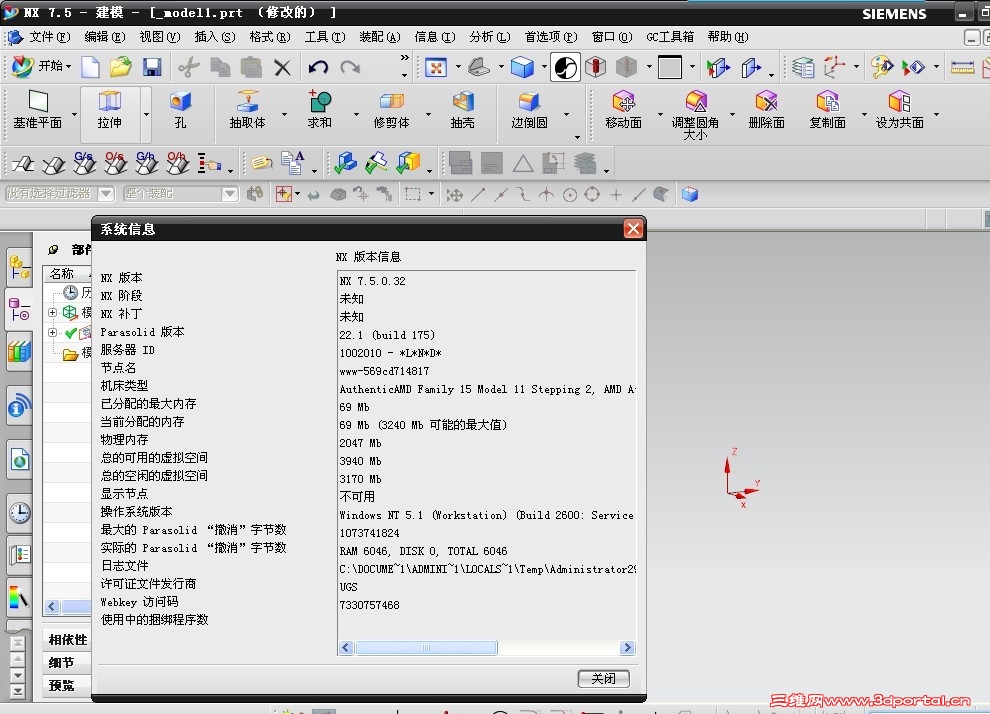Close the 系统信息 dialog with red X

[x=633, y=229]
